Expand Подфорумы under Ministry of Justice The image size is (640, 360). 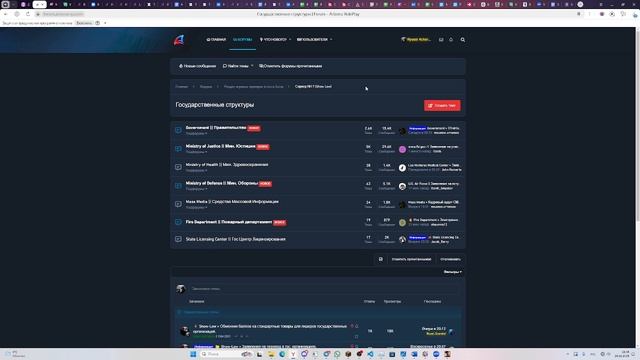196,152
